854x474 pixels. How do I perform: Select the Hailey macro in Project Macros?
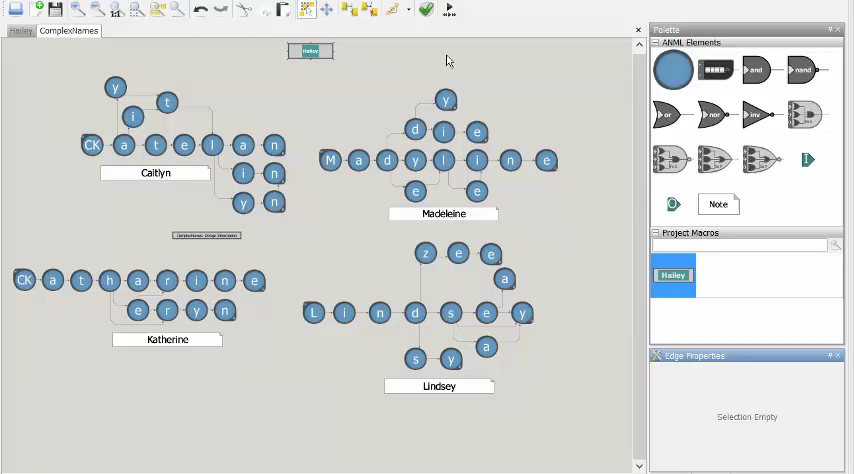pyautogui.click(x=673, y=275)
